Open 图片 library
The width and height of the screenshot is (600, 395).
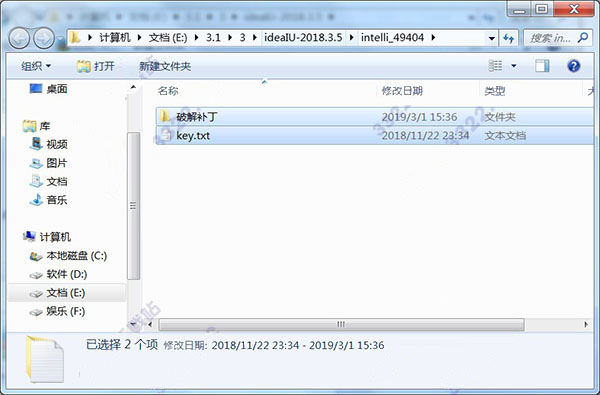click(57, 163)
